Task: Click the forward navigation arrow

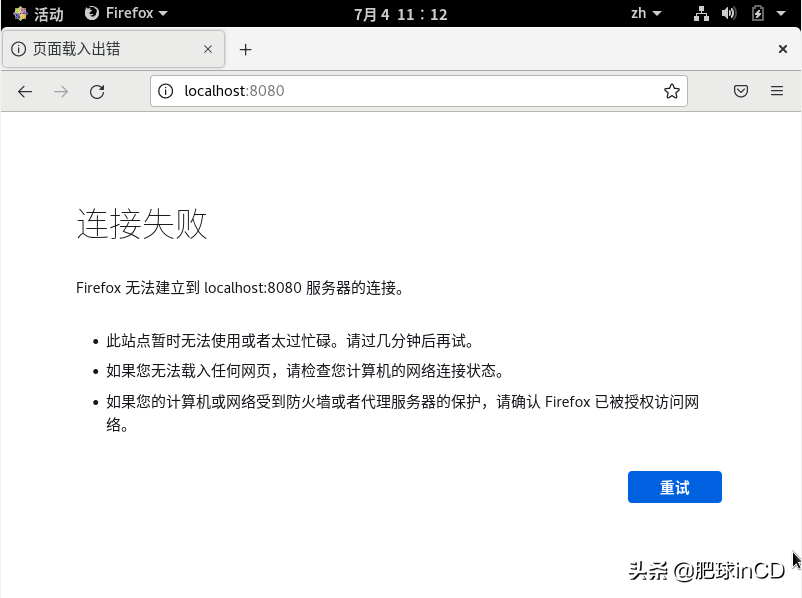Action: point(61,92)
